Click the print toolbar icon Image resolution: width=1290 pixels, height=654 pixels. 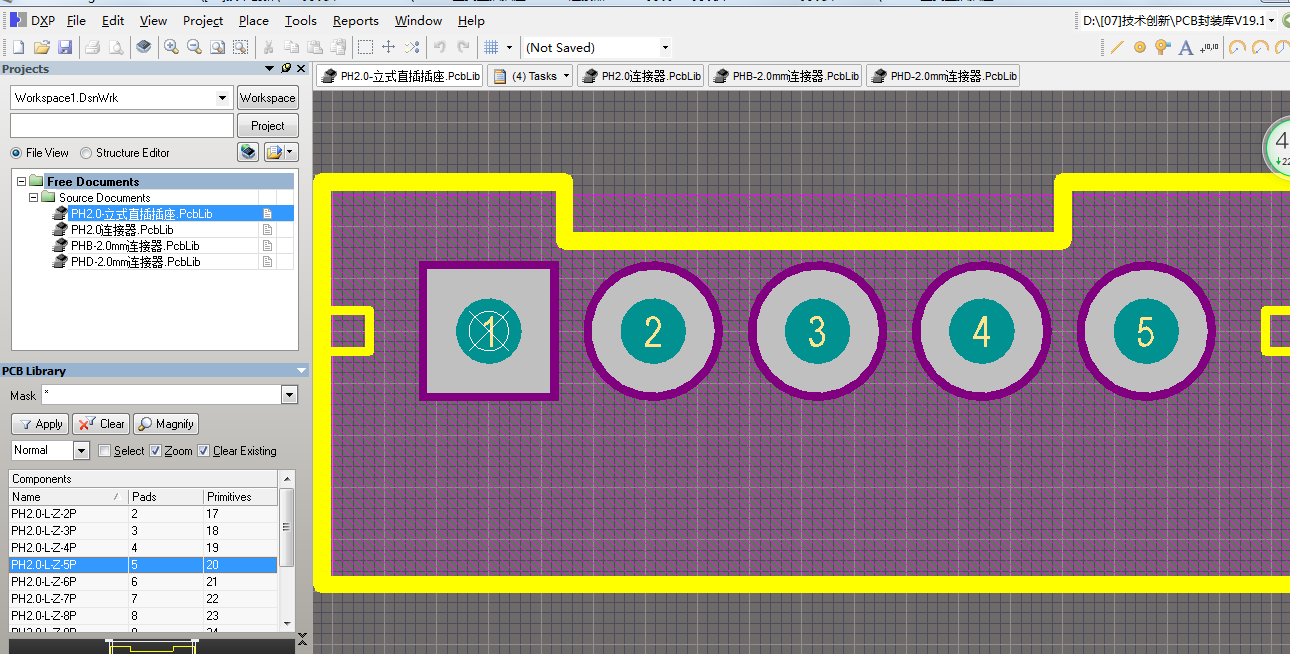92,47
